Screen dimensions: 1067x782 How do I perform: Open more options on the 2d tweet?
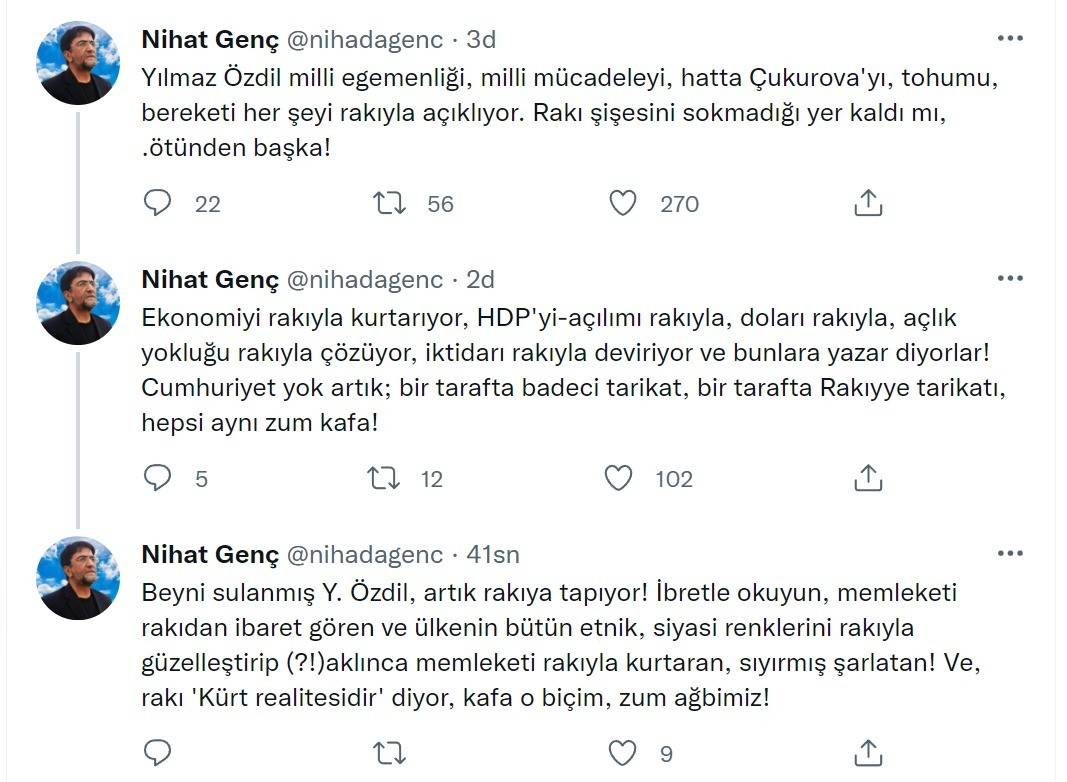click(x=1010, y=278)
